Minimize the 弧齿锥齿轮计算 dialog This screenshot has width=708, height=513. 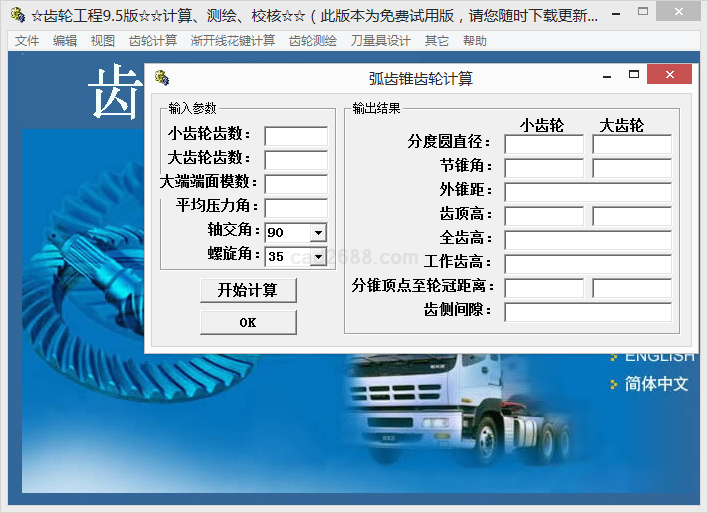[x=606, y=75]
